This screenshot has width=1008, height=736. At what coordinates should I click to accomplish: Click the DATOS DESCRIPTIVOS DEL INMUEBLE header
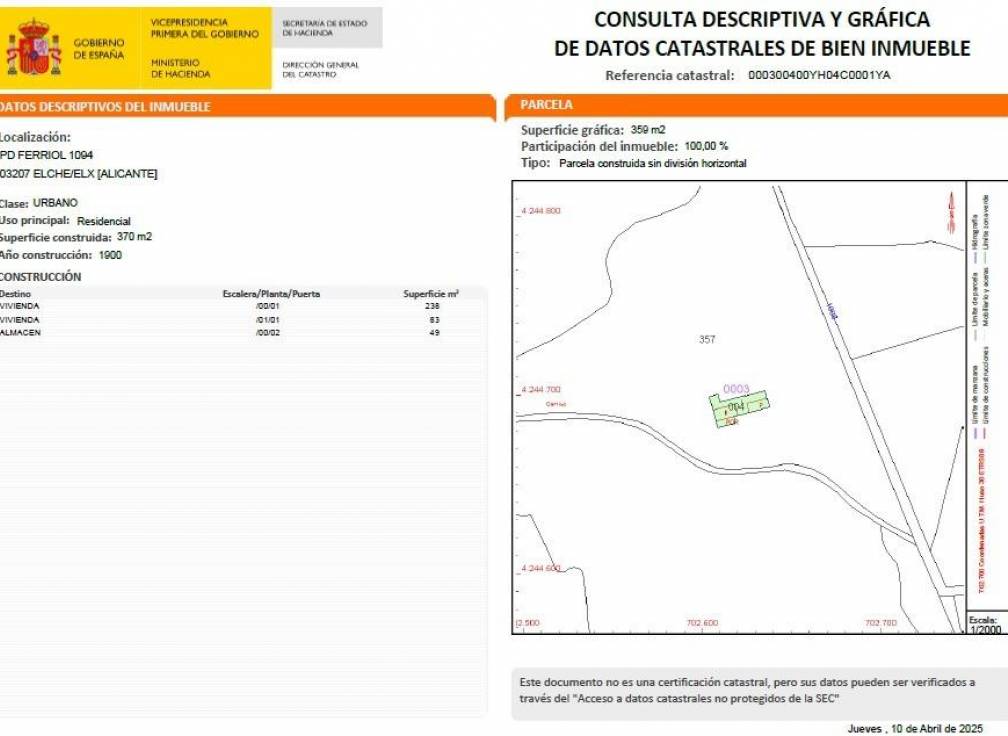point(105,102)
